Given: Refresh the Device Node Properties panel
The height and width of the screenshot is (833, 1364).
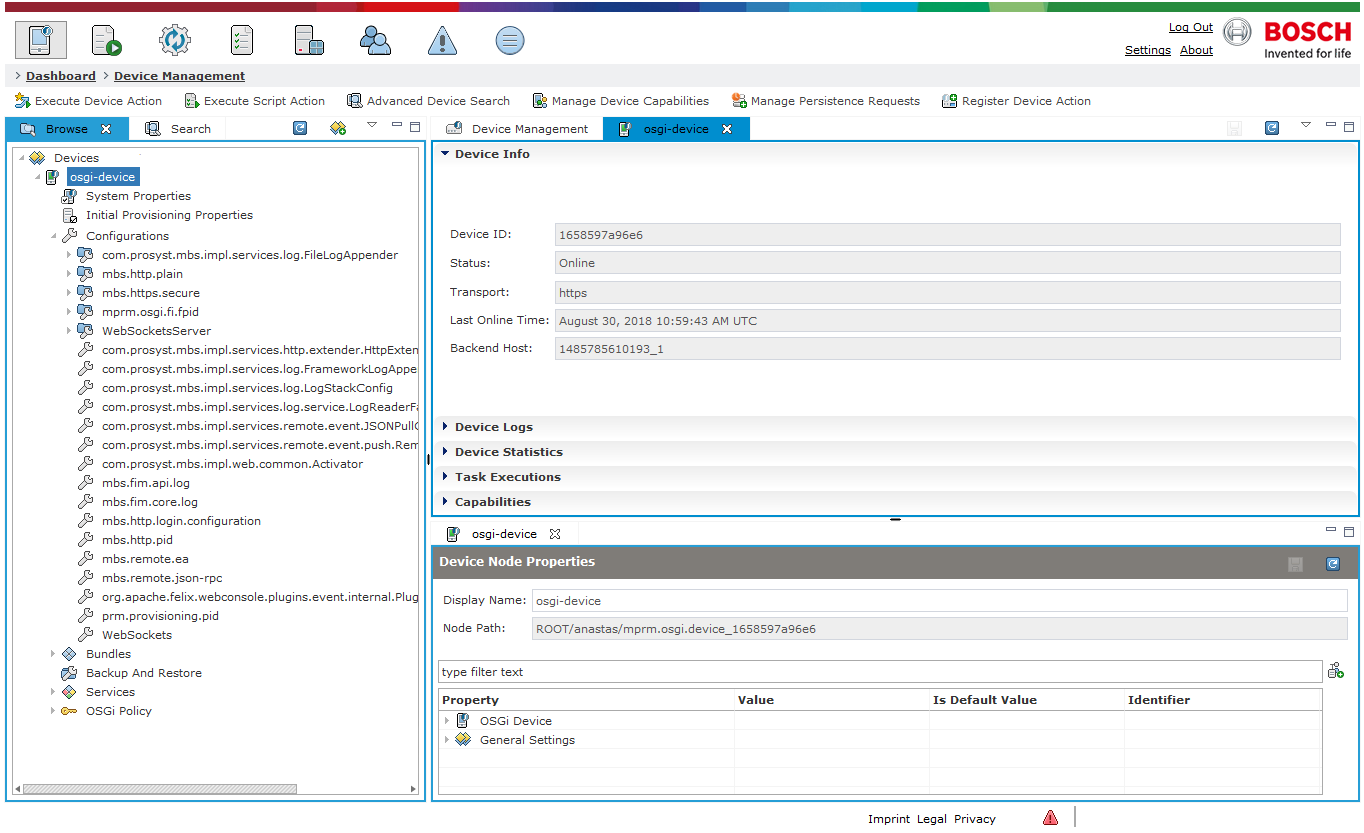Looking at the screenshot, I should point(1332,564).
